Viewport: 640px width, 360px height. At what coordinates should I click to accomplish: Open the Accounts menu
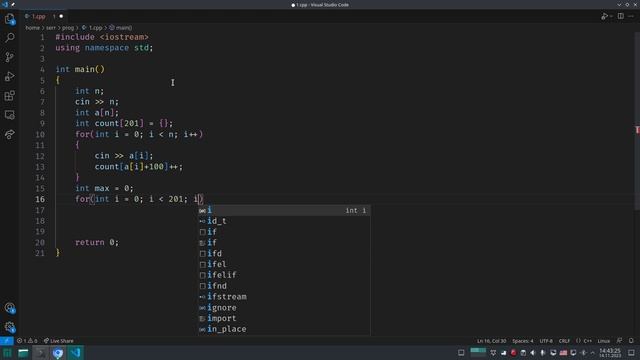pos(9,308)
